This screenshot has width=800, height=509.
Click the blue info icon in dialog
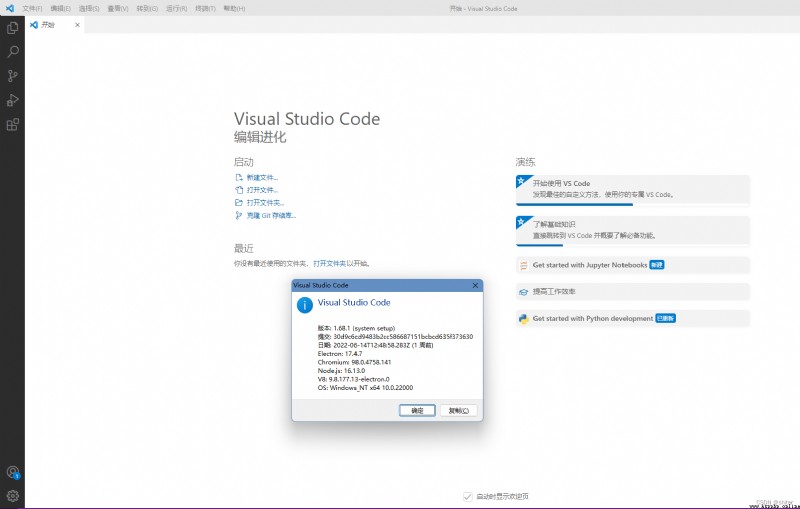tap(305, 305)
